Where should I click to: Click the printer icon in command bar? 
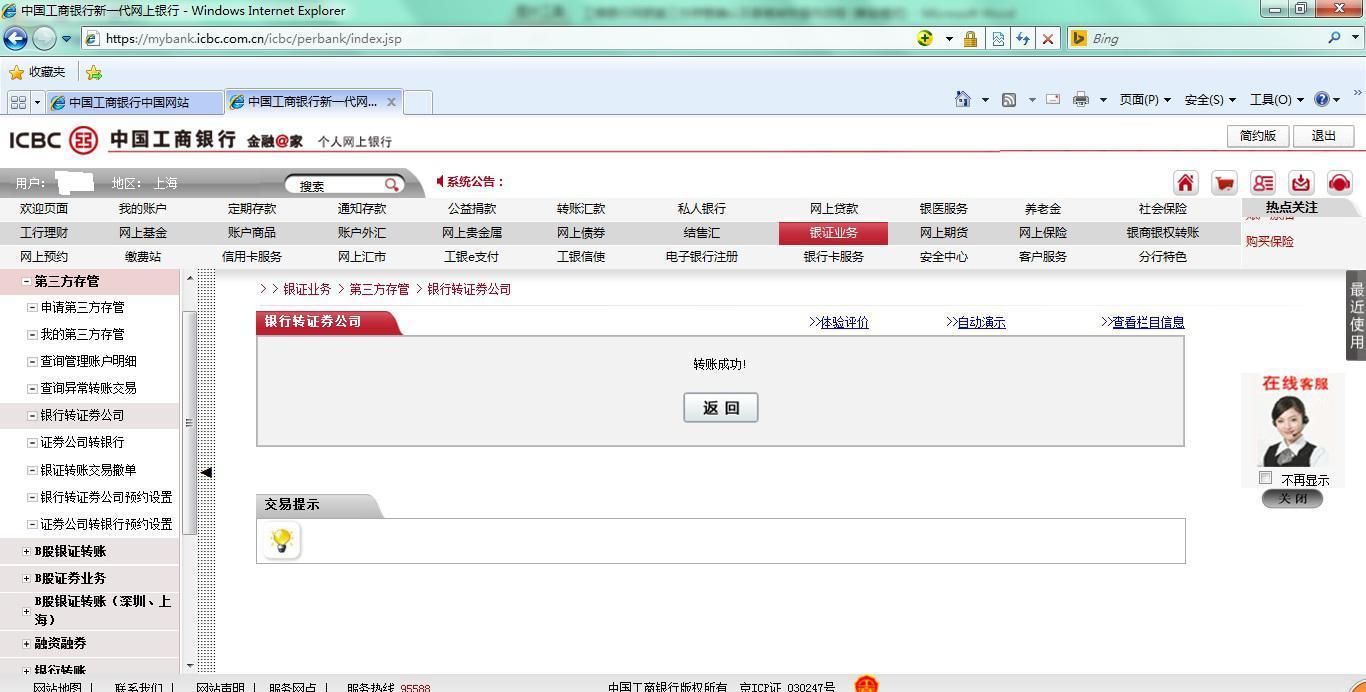tap(1081, 99)
